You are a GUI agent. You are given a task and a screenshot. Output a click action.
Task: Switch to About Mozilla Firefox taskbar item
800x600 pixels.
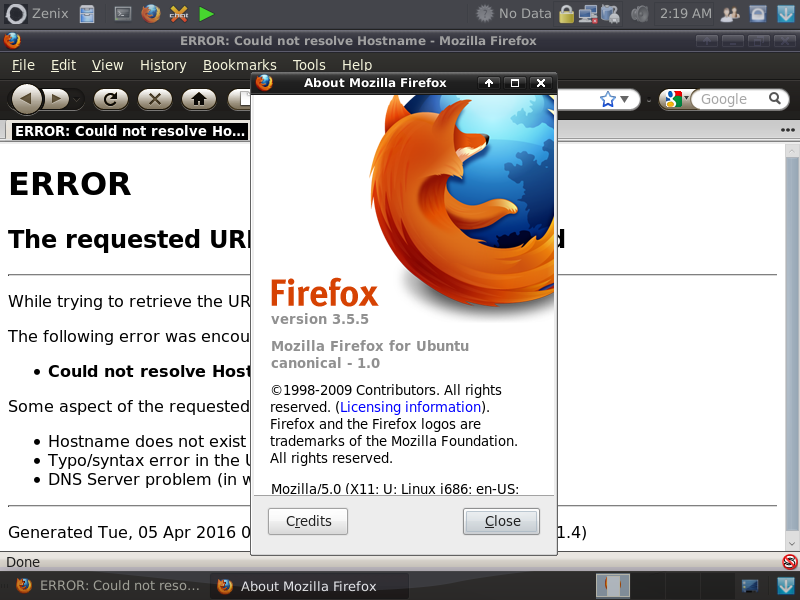tap(309, 586)
